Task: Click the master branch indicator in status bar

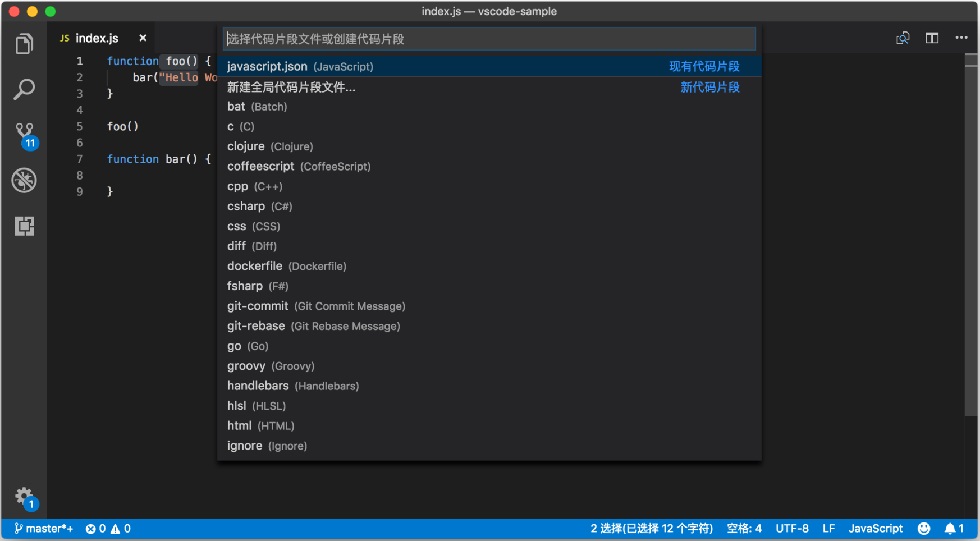Action: (x=43, y=529)
